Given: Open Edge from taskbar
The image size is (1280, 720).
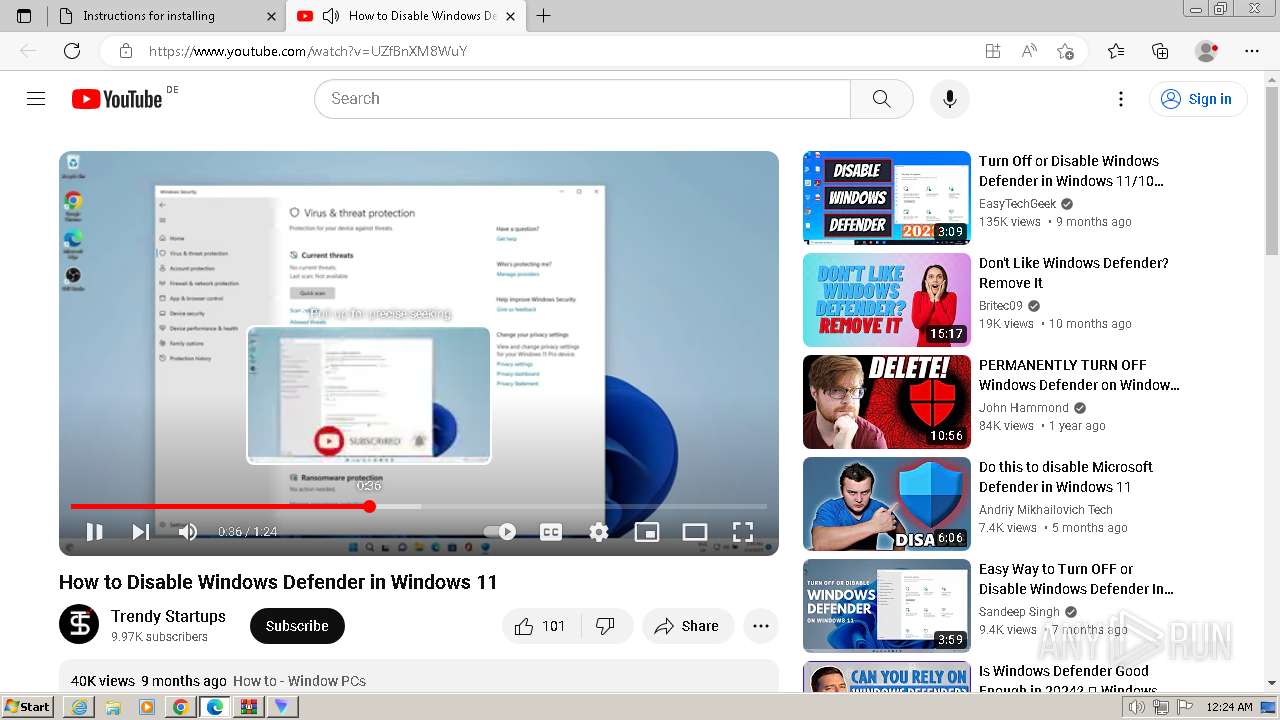Looking at the screenshot, I should pos(215,707).
